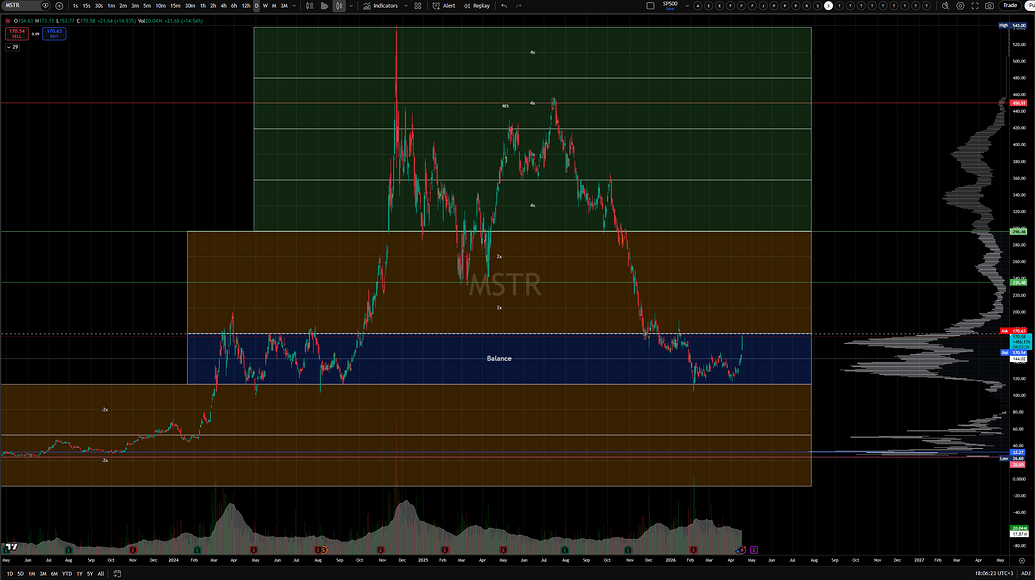Expand the chart style dropdown arrow
Viewport: 1035px width, 580px height.
[x=351, y=5]
